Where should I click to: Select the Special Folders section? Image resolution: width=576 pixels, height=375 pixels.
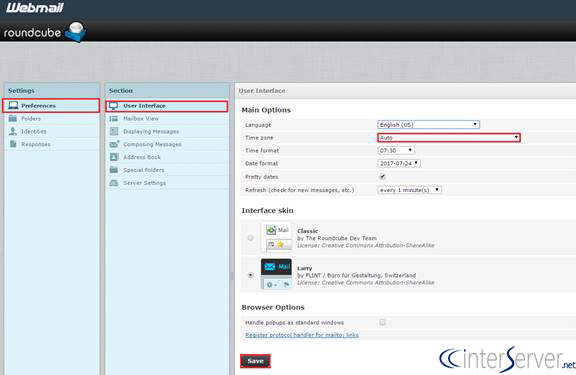pos(167,170)
